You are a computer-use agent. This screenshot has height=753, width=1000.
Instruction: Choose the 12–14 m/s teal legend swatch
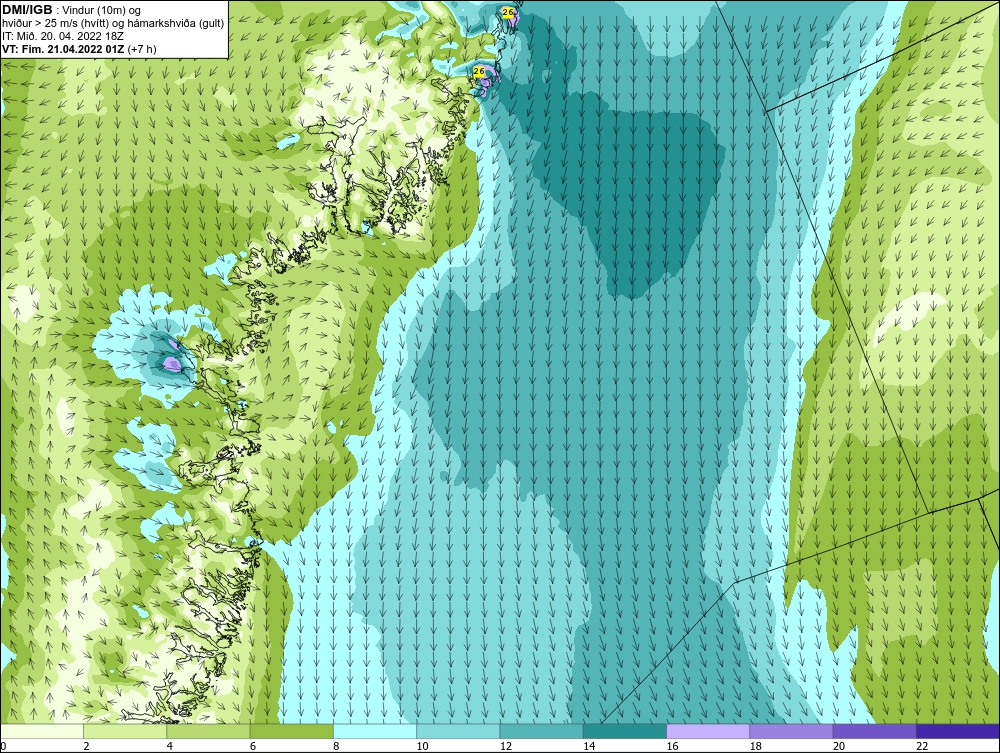541,731
